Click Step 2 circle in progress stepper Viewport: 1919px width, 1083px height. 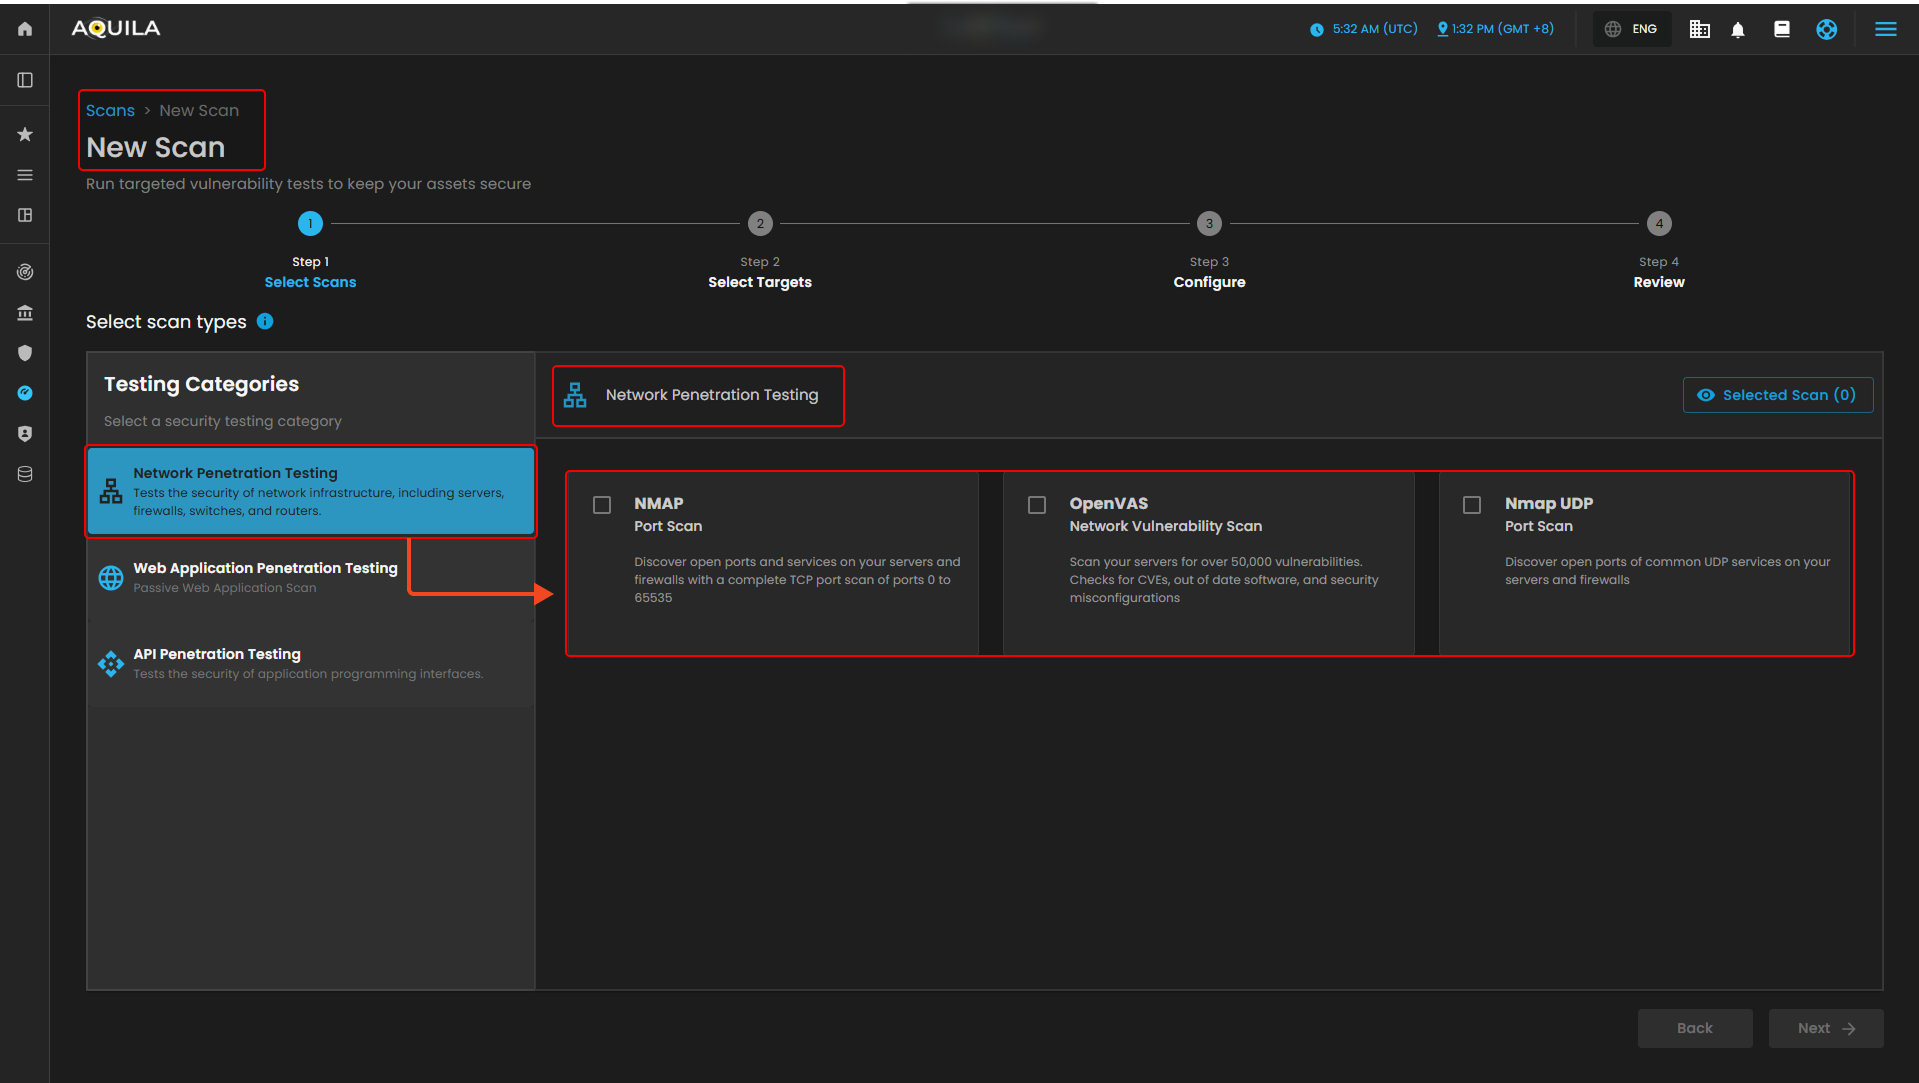pos(760,223)
